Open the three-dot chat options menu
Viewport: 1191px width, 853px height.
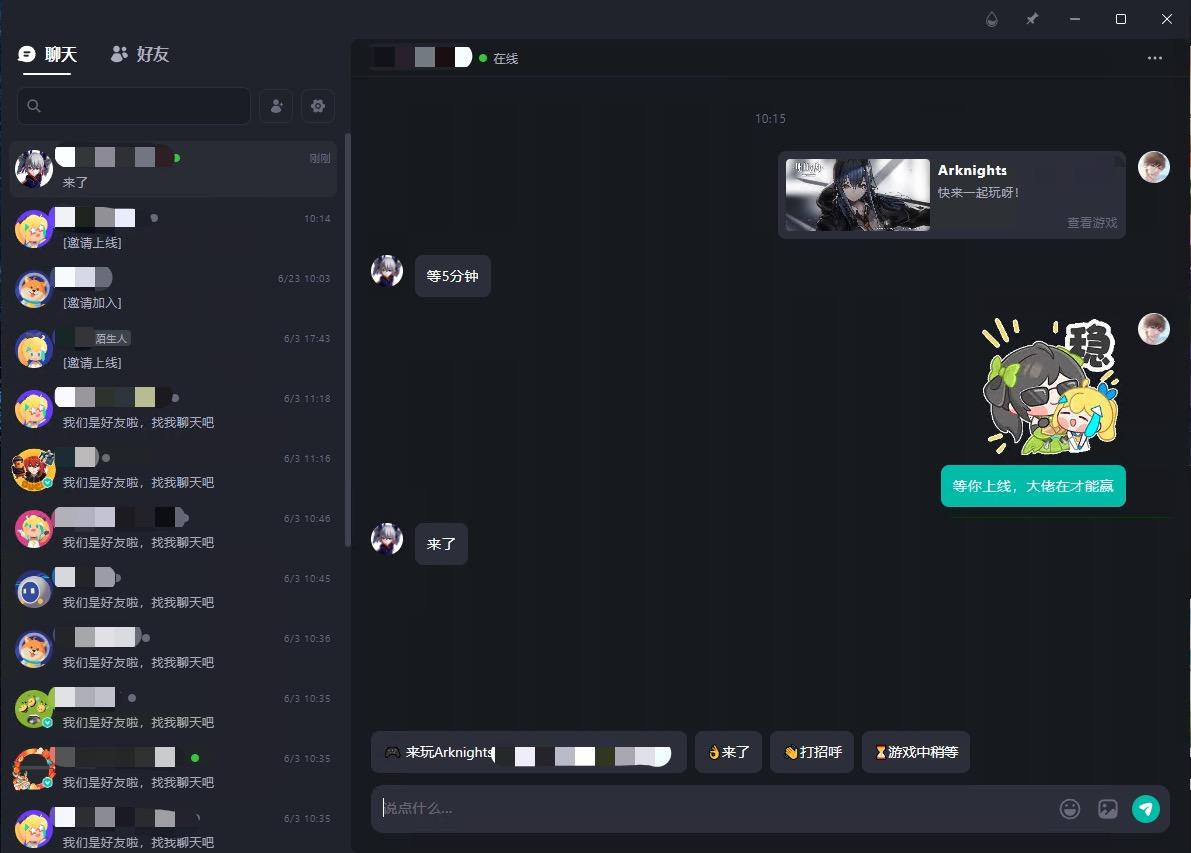point(1155,58)
